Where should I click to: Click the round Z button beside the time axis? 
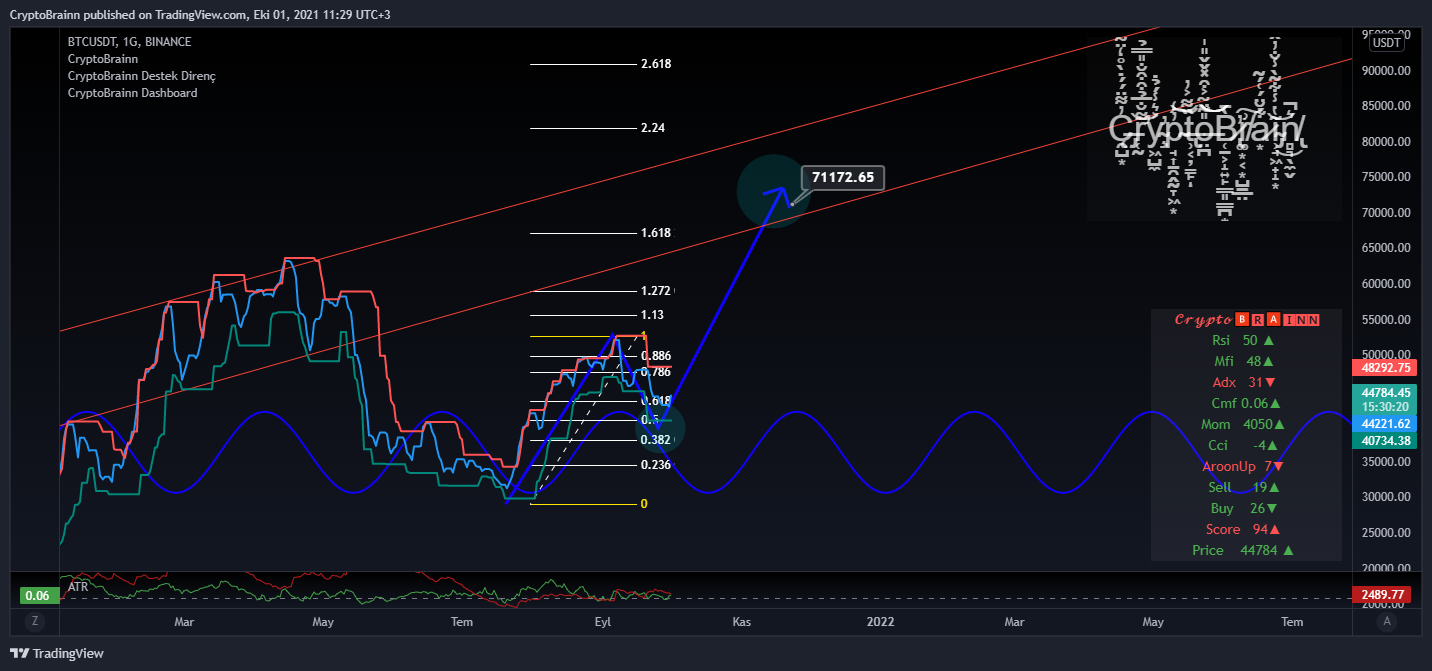click(x=35, y=621)
